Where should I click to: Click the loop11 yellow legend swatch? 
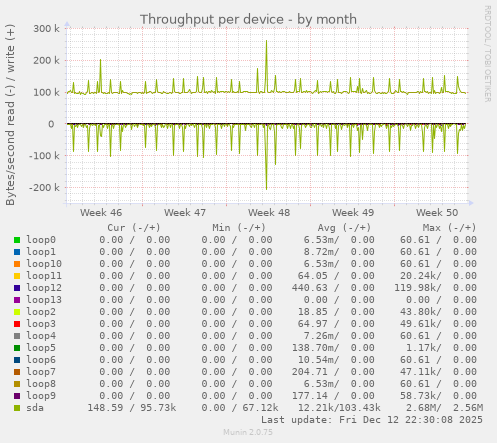pyautogui.click(x=17, y=276)
